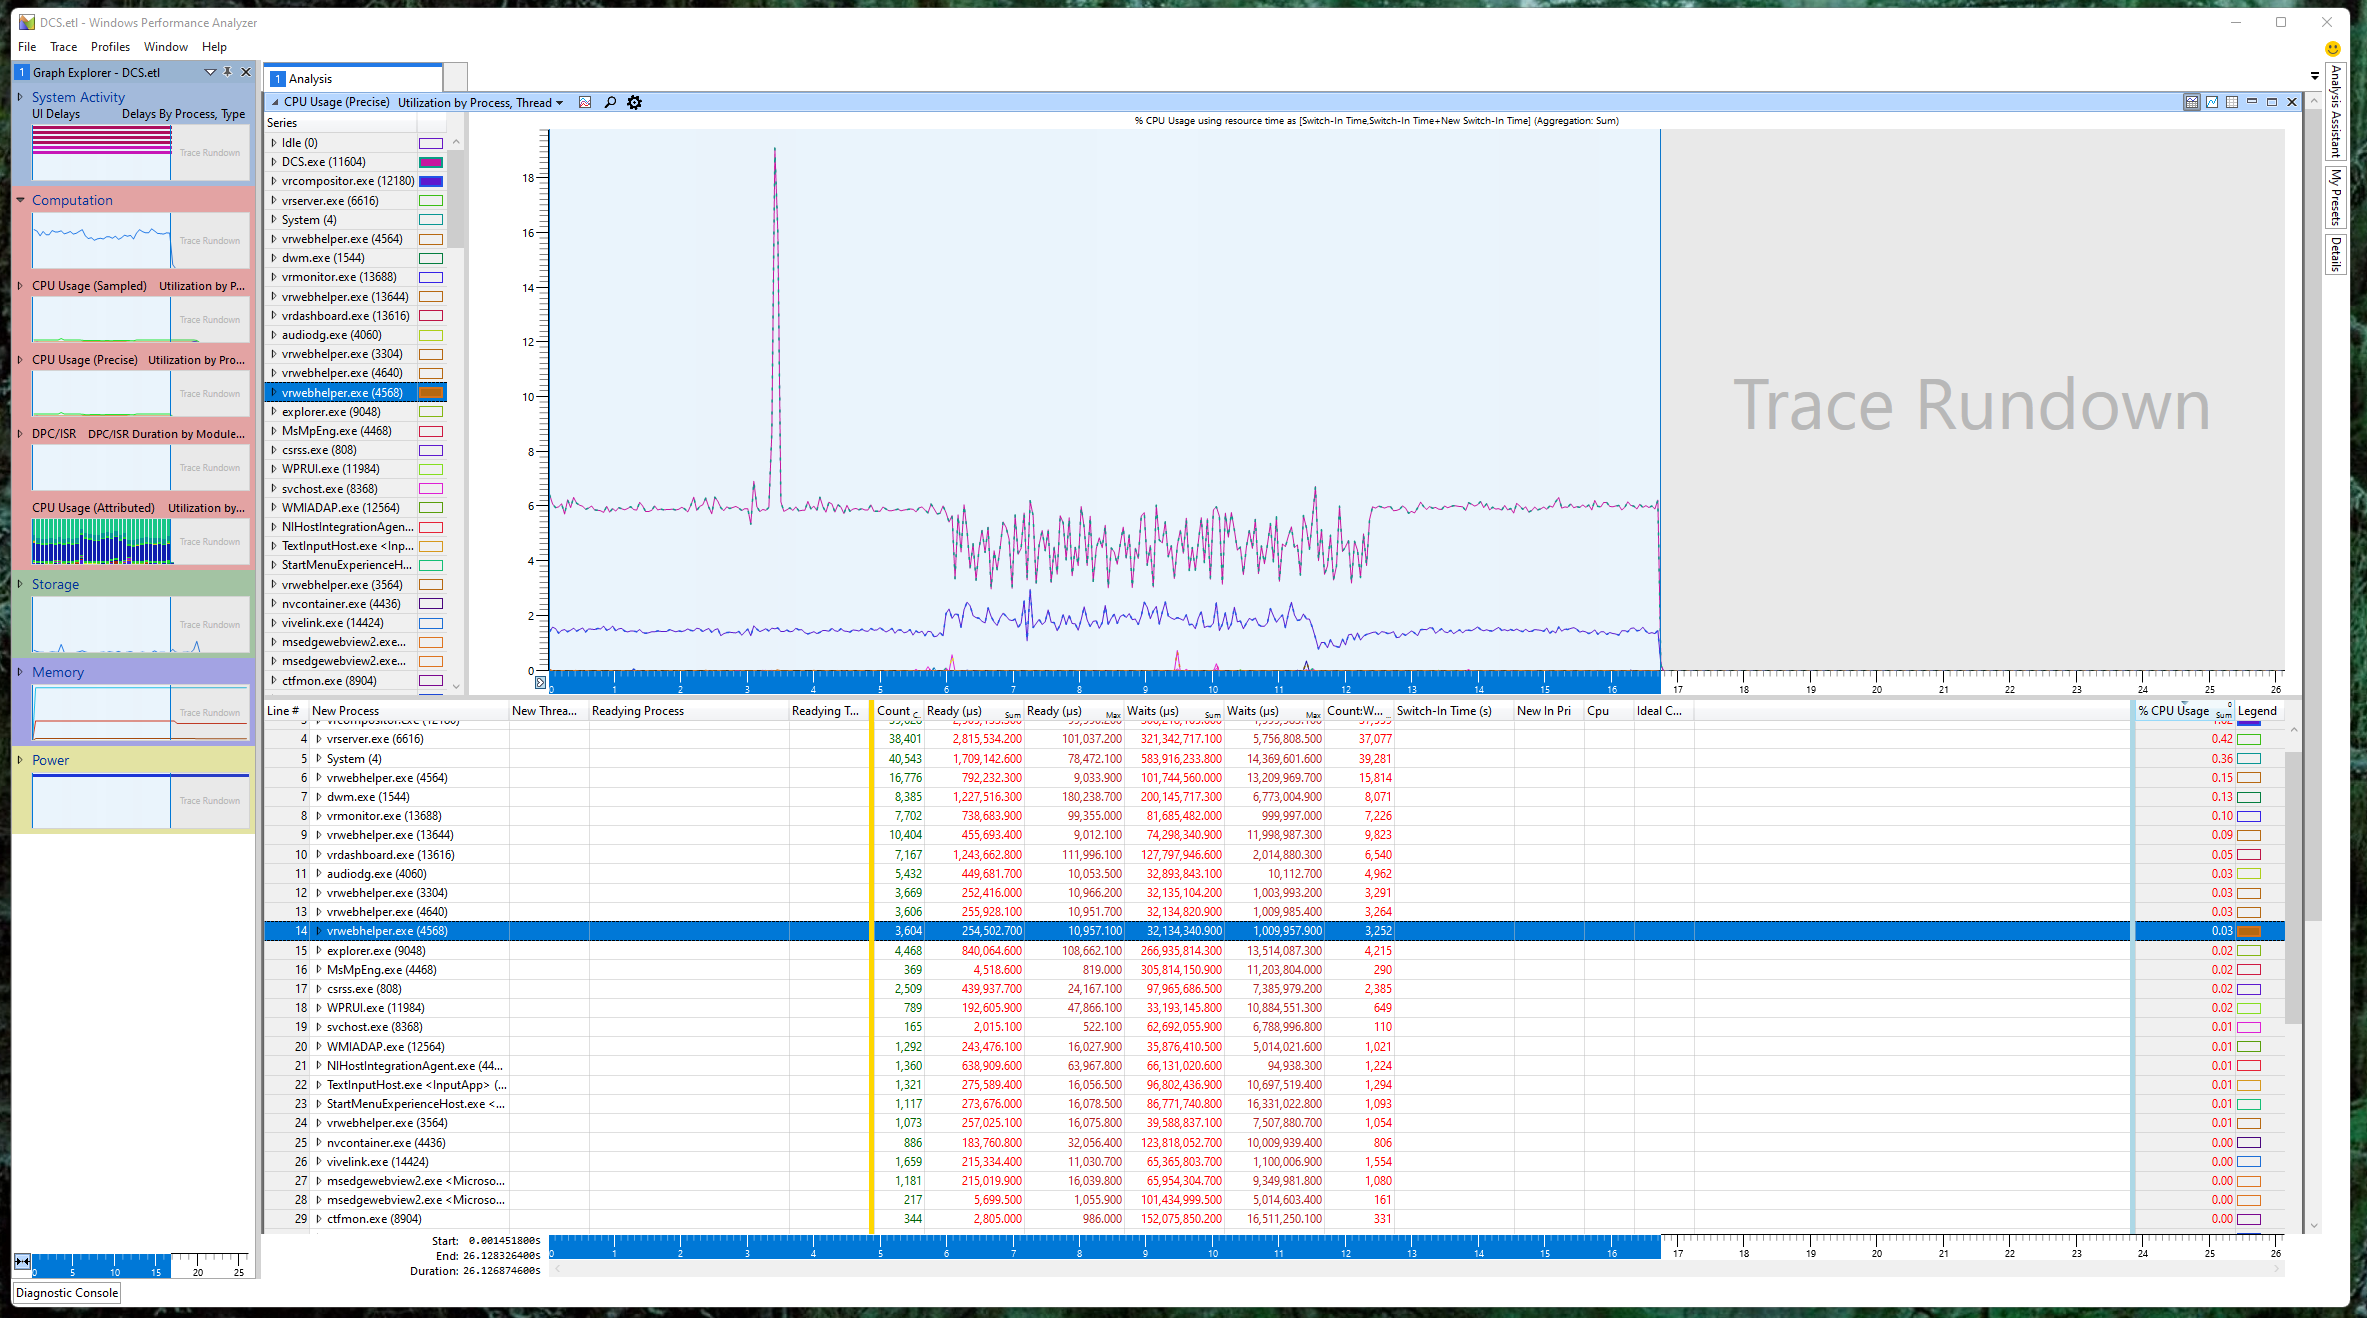Open the Profiles menu
Image resolution: width=2367 pixels, height=1318 pixels.
110,47
